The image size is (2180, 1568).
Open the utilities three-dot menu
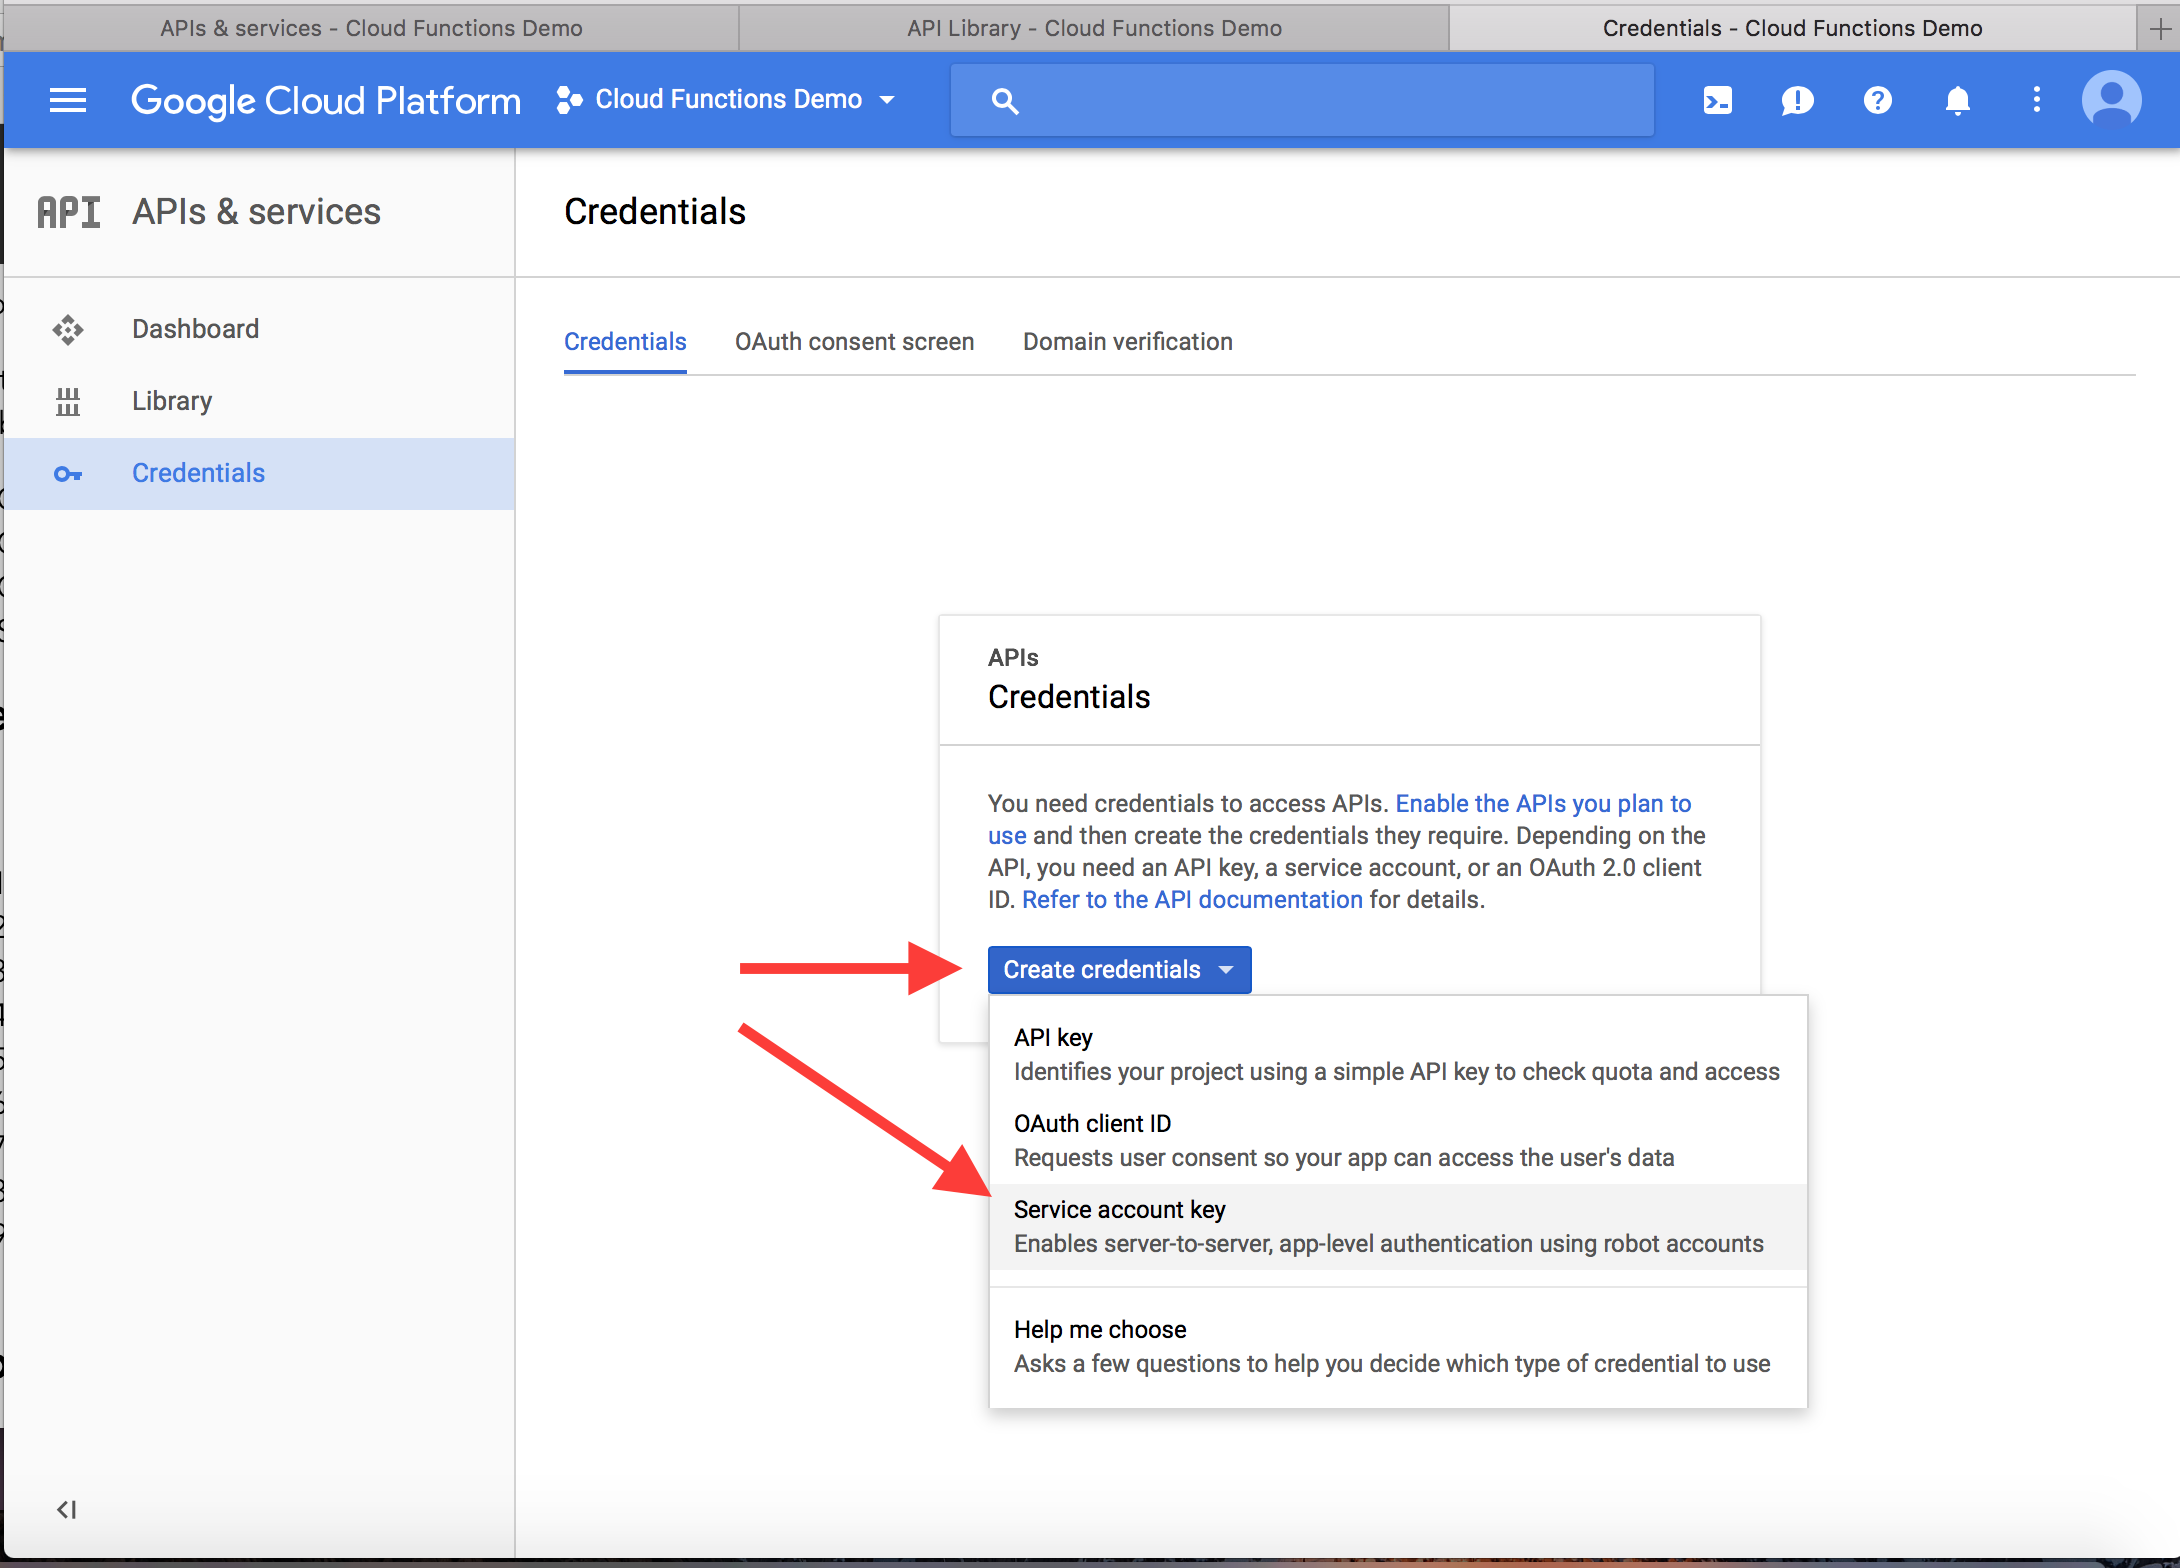(2036, 100)
